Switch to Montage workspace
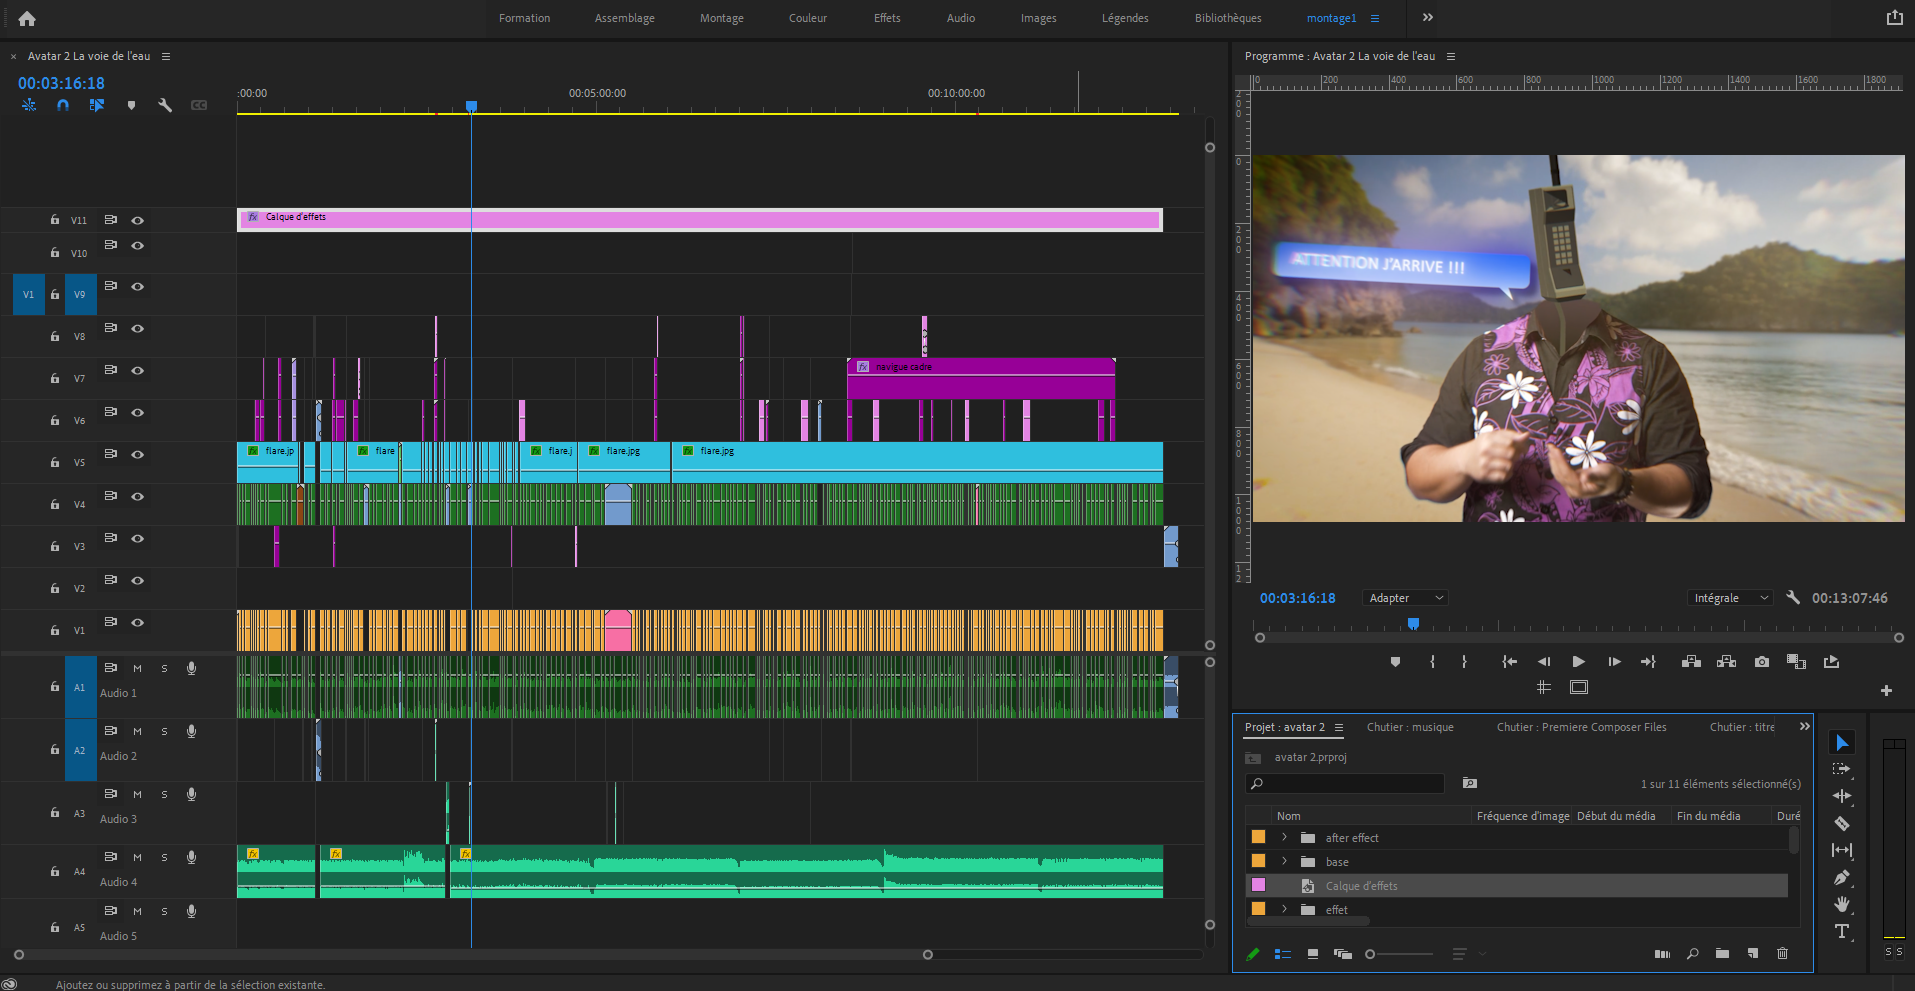The image size is (1915, 991). tap(722, 18)
